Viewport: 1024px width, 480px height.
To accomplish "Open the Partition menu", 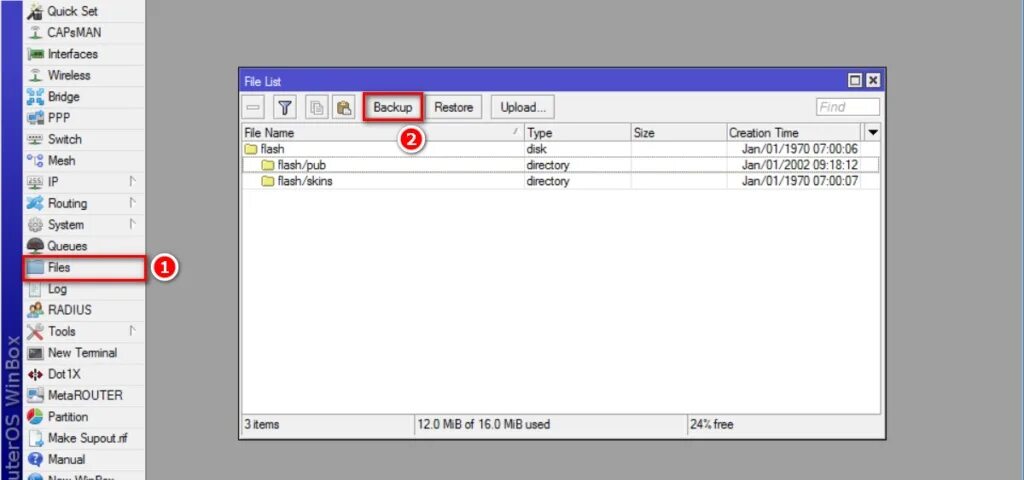I will tap(84, 417).
